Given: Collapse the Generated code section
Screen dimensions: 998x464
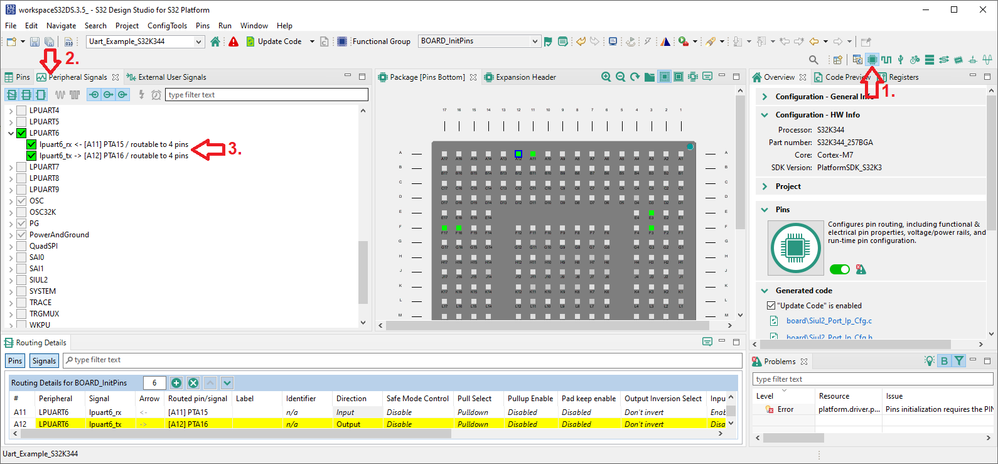Looking at the screenshot, I should tap(764, 290).
